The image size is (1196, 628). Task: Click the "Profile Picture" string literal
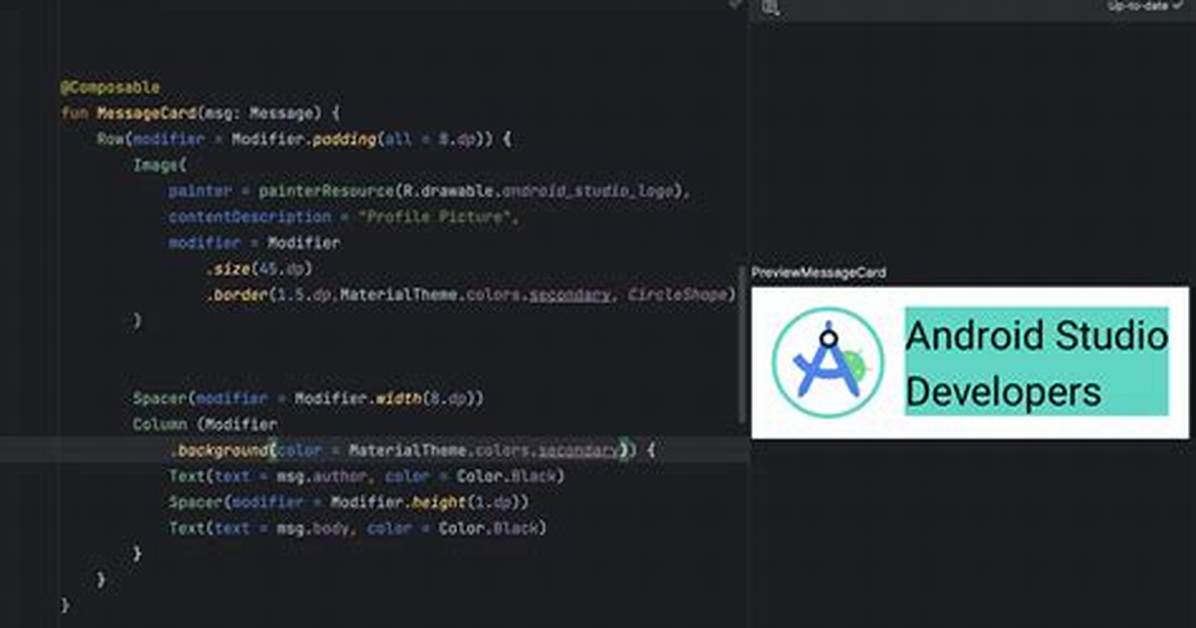click(437, 217)
